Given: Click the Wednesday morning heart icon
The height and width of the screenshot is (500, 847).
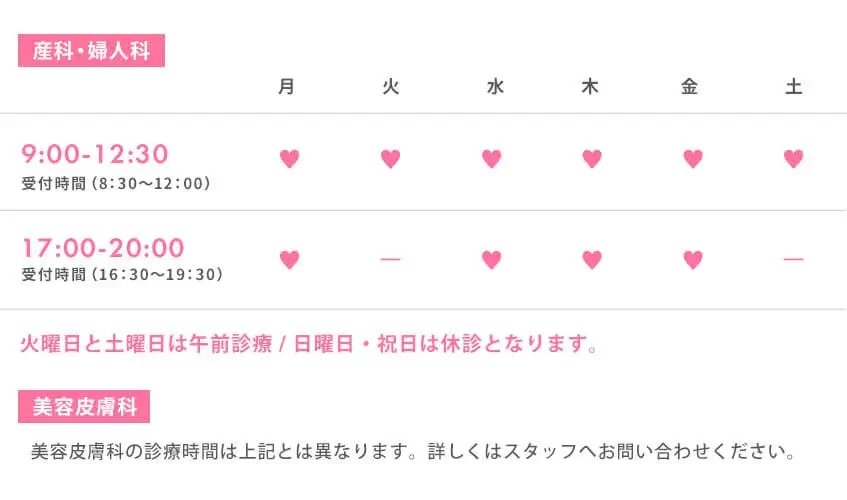Looking at the screenshot, I should tap(491, 158).
